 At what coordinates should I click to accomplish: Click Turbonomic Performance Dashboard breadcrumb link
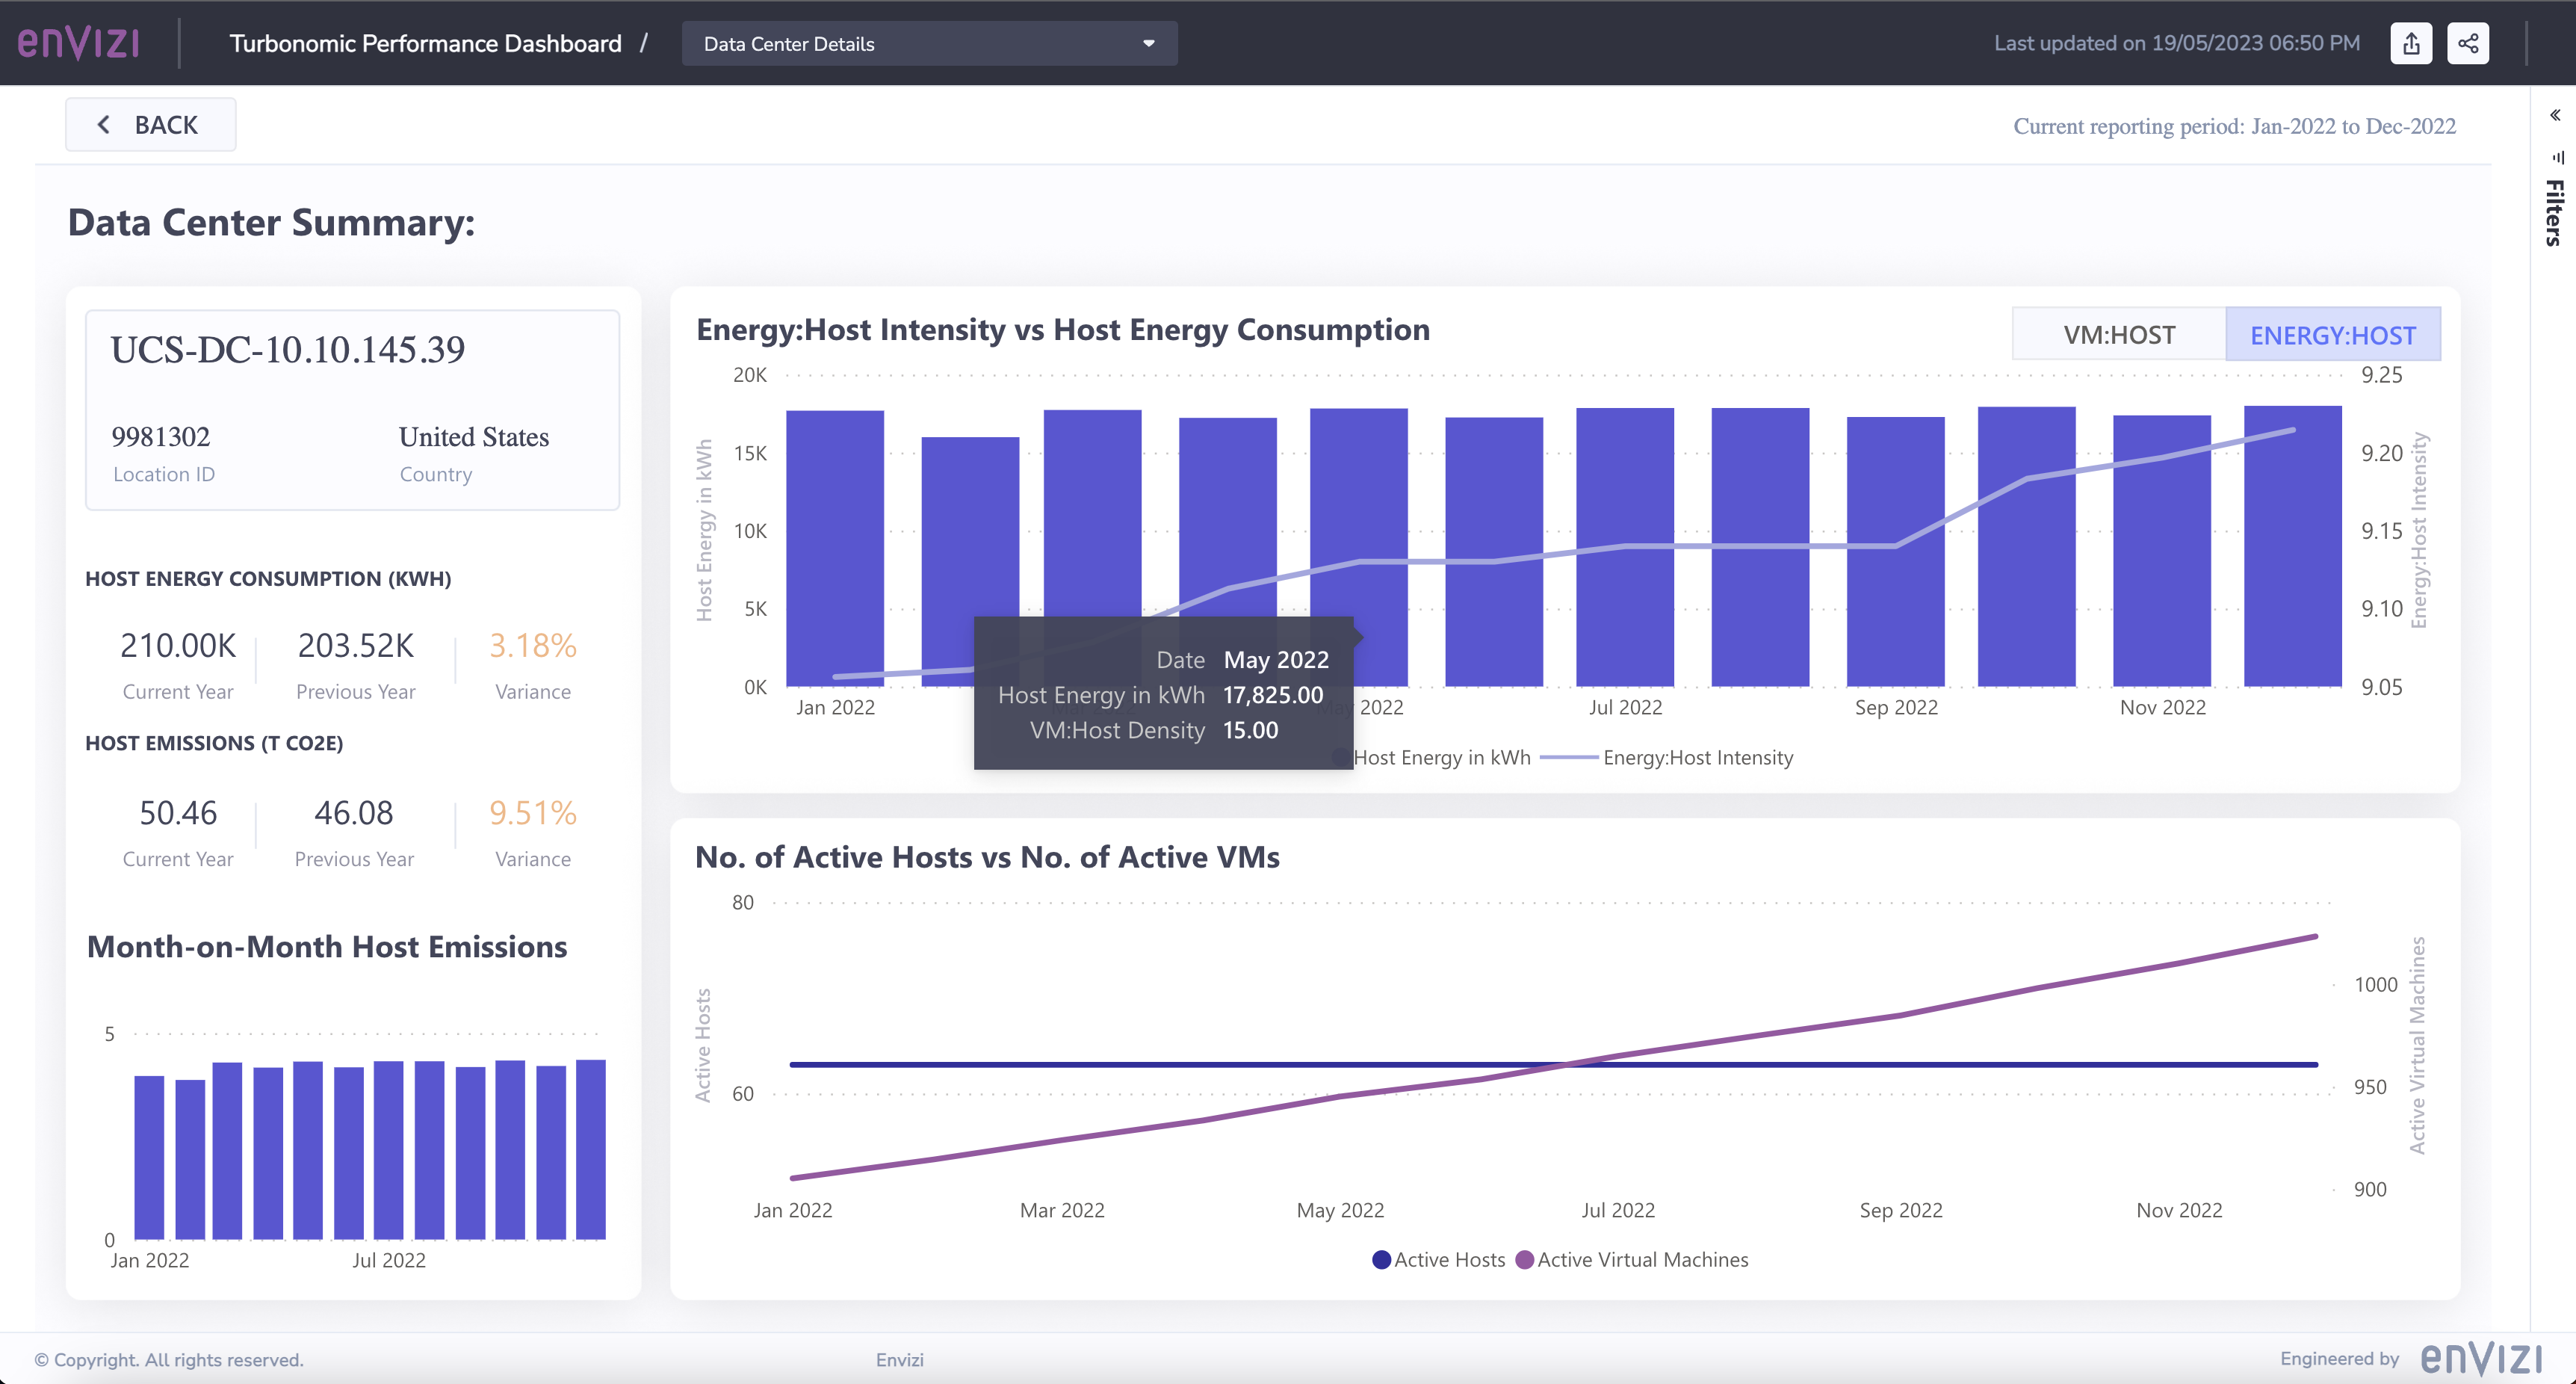(425, 43)
